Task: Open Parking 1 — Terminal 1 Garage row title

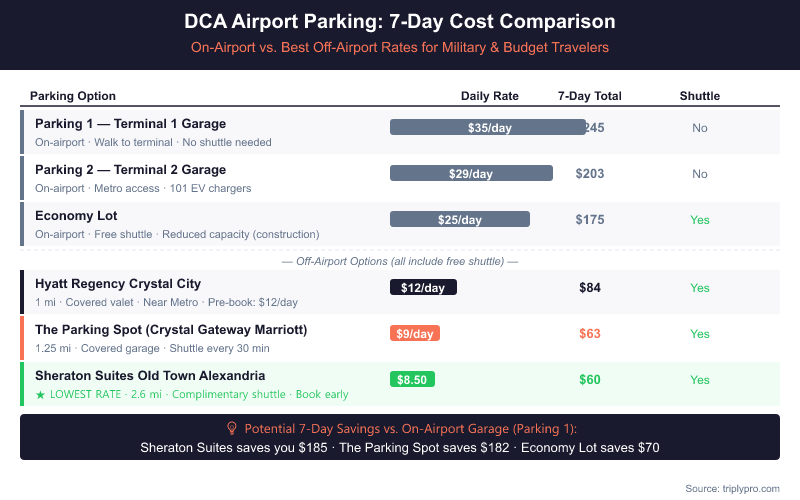Action: 130,124
